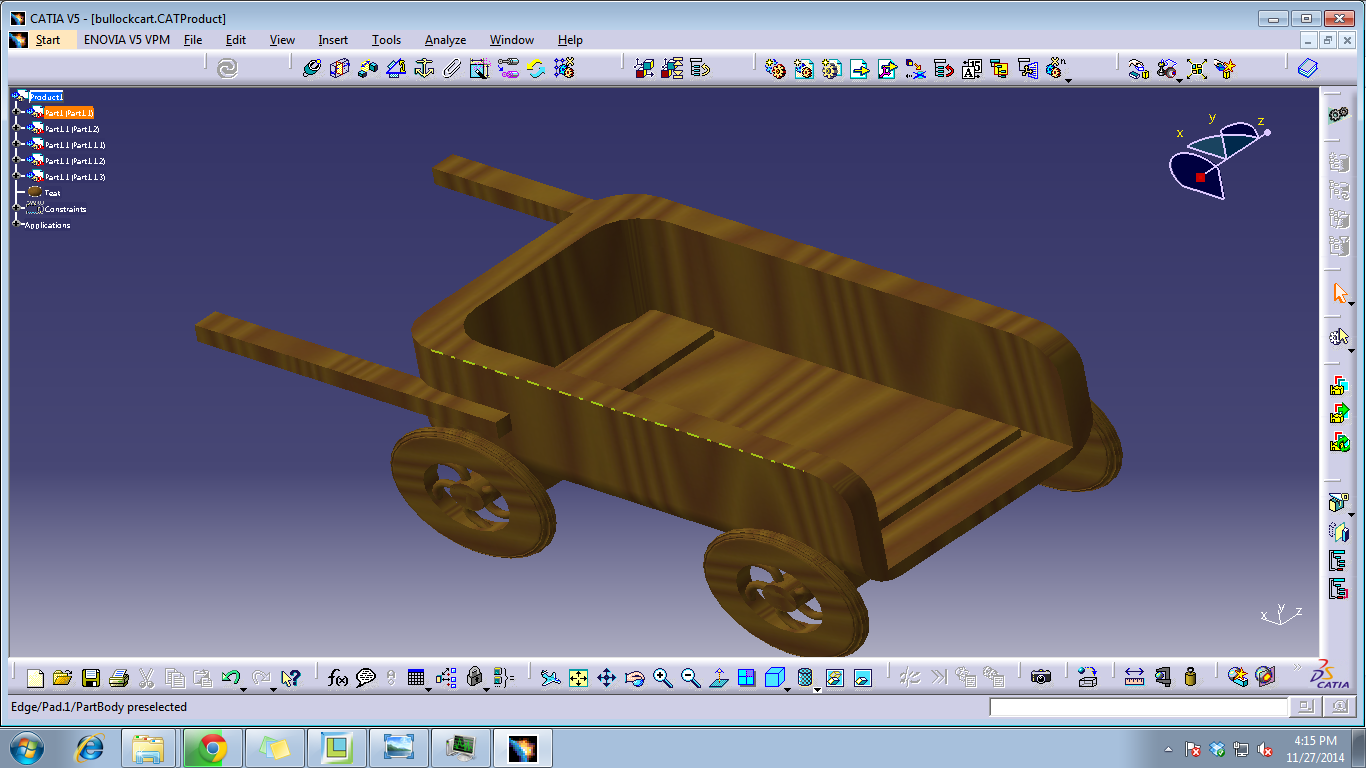1366x768 pixels.
Task: Click the Zoom Out magnifier
Action: click(690, 678)
